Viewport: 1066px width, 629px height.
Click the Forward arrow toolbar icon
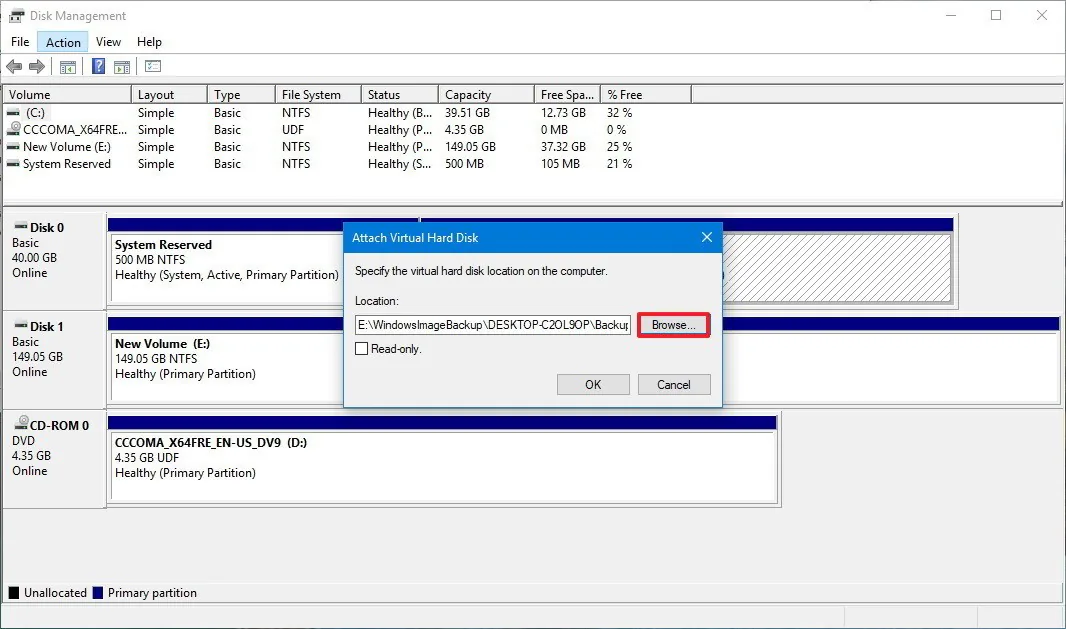pyautogui.click(x=37, y=67)
